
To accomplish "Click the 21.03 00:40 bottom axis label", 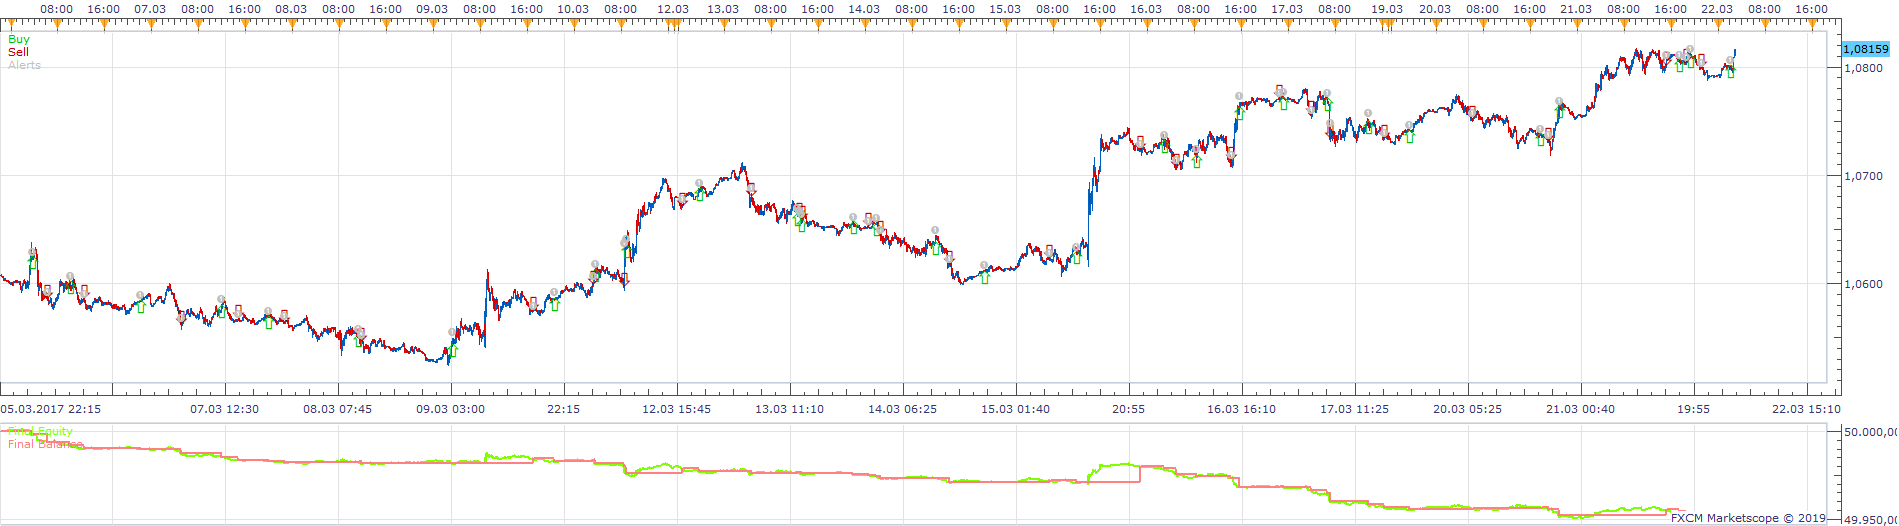I will click(1581, 409).
